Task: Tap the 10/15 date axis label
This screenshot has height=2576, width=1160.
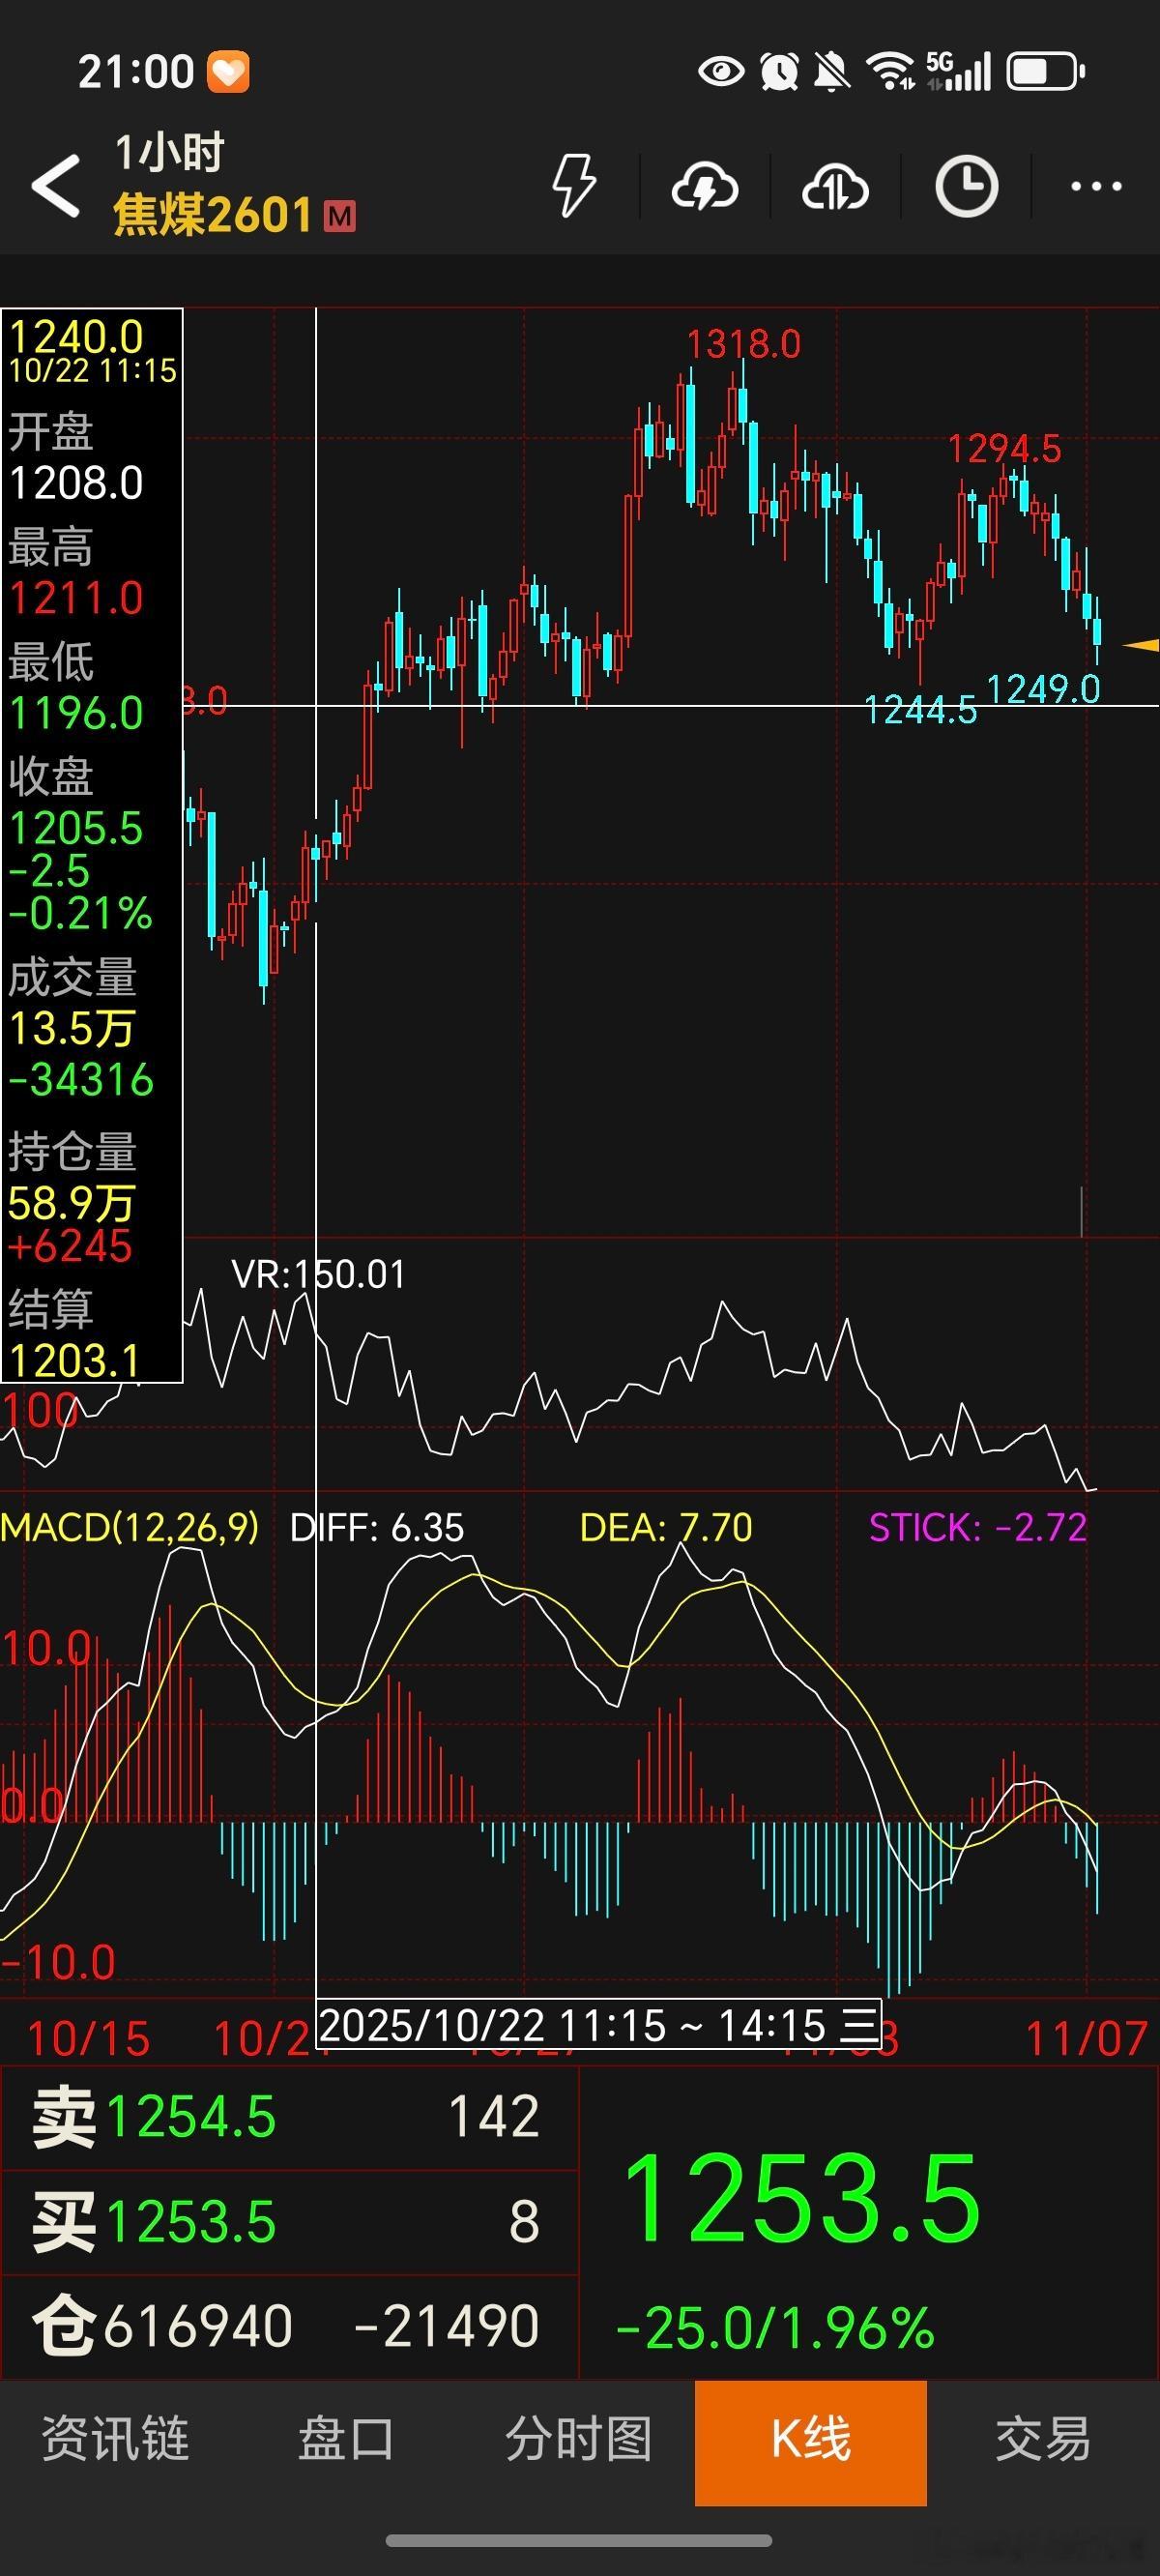Action: (x=88, y=2038)
